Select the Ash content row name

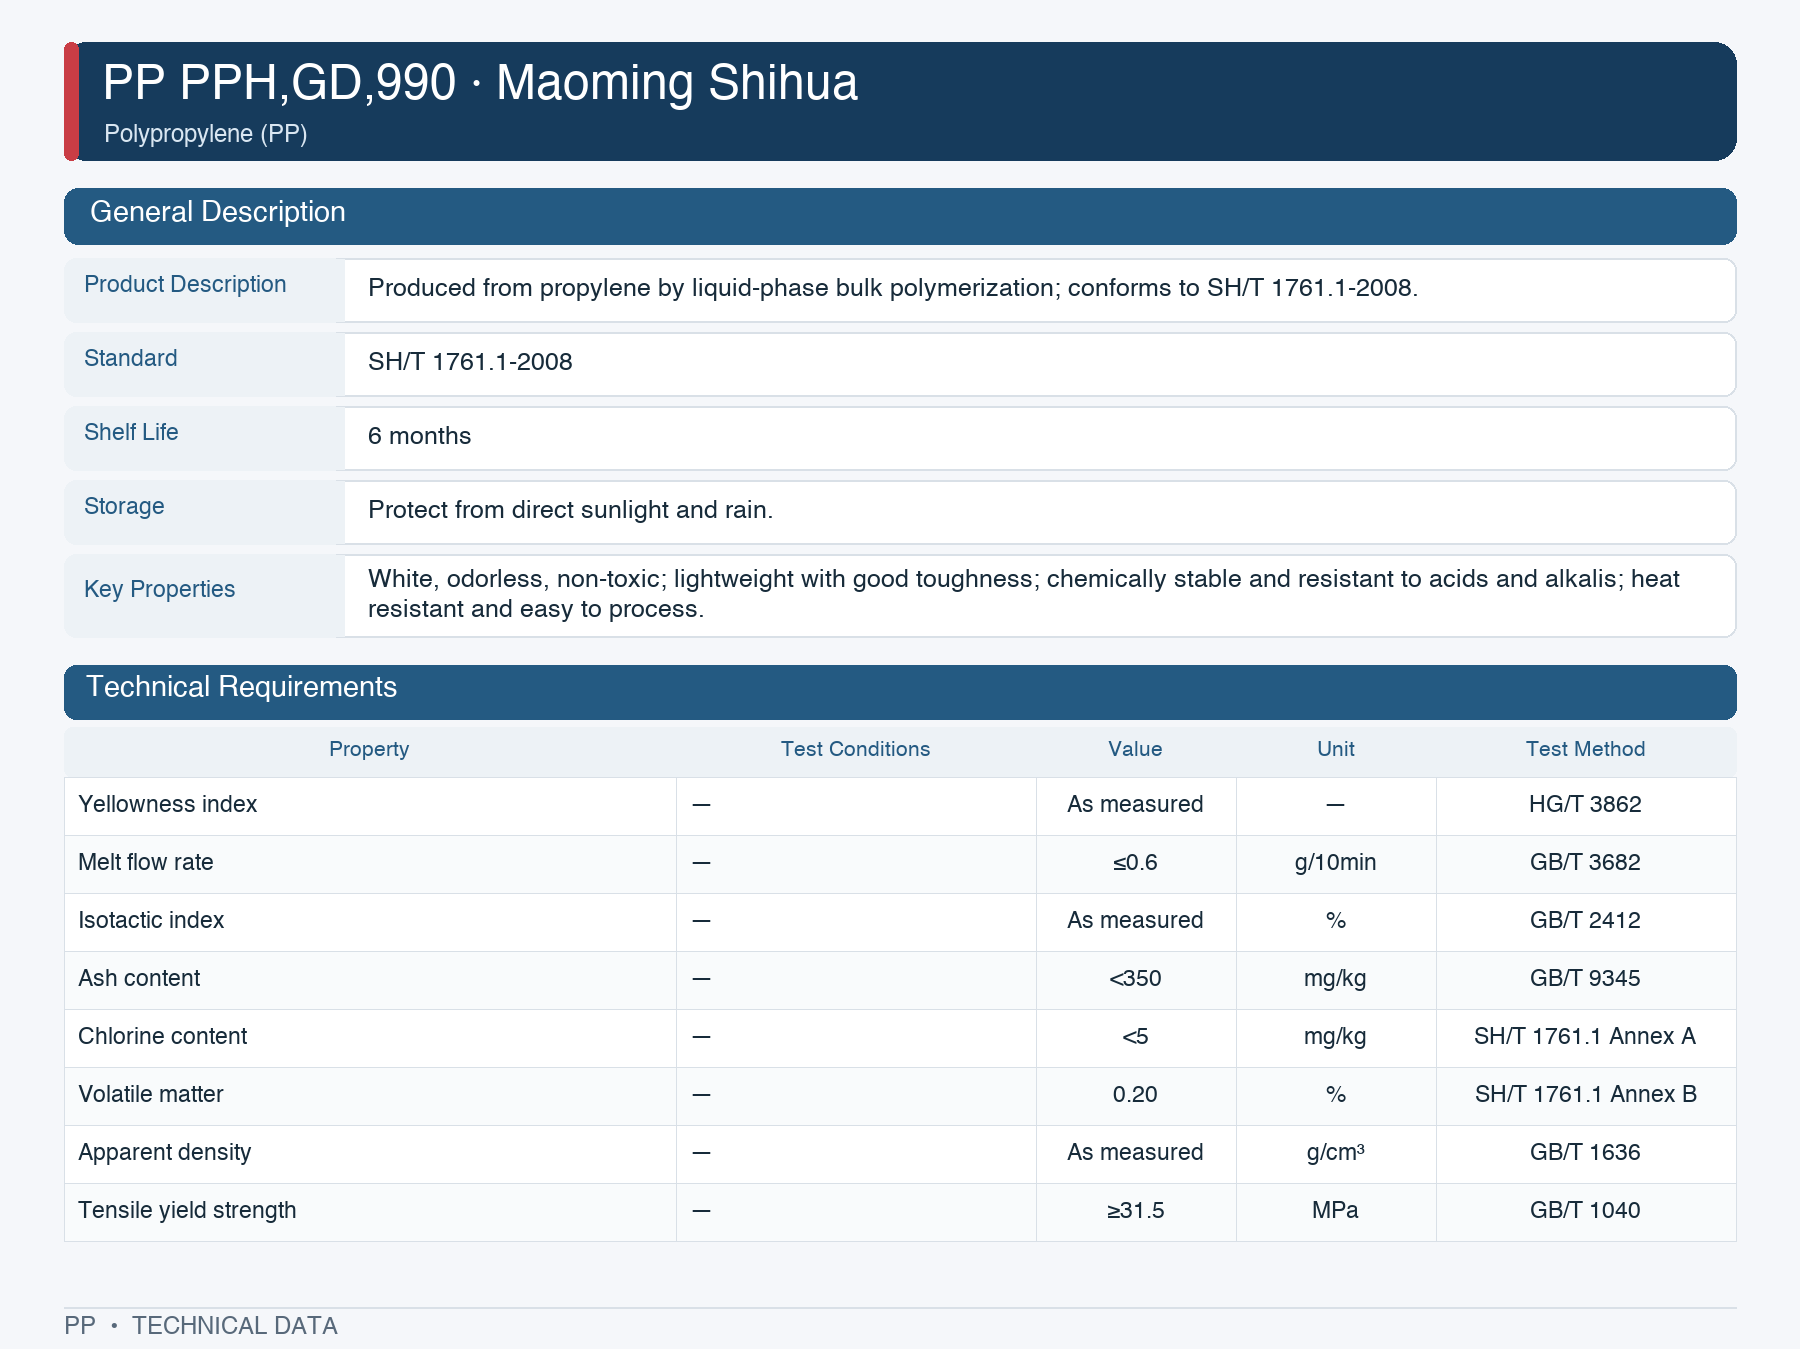139,979
